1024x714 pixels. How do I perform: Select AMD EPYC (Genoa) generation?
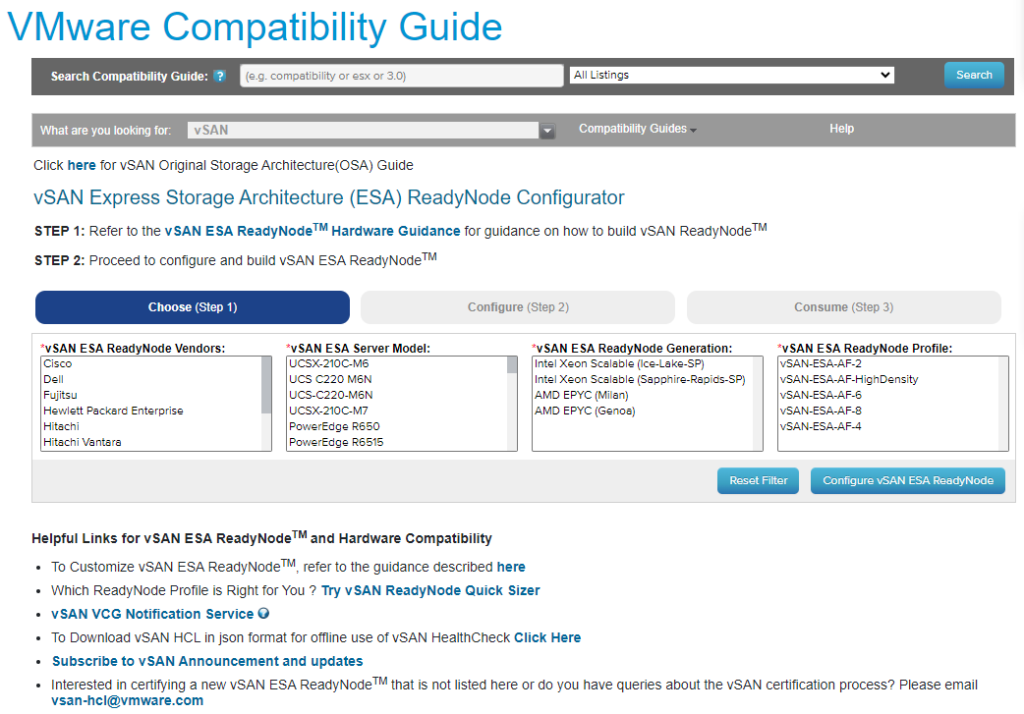pyautogui.click(x=643, y=411)
